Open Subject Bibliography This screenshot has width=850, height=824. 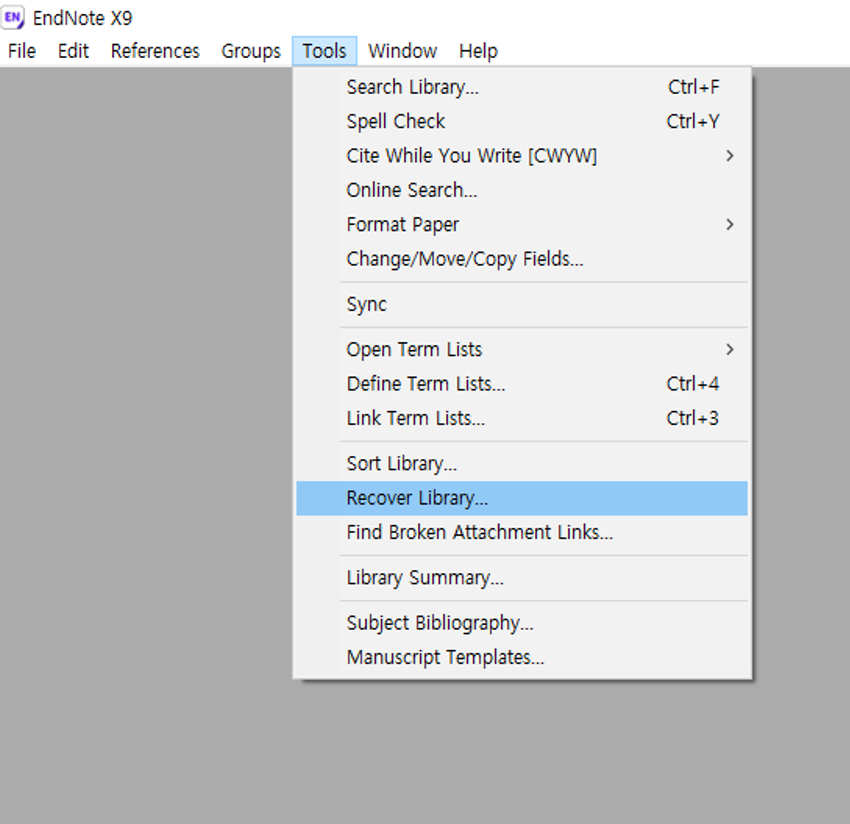point(522,623)
